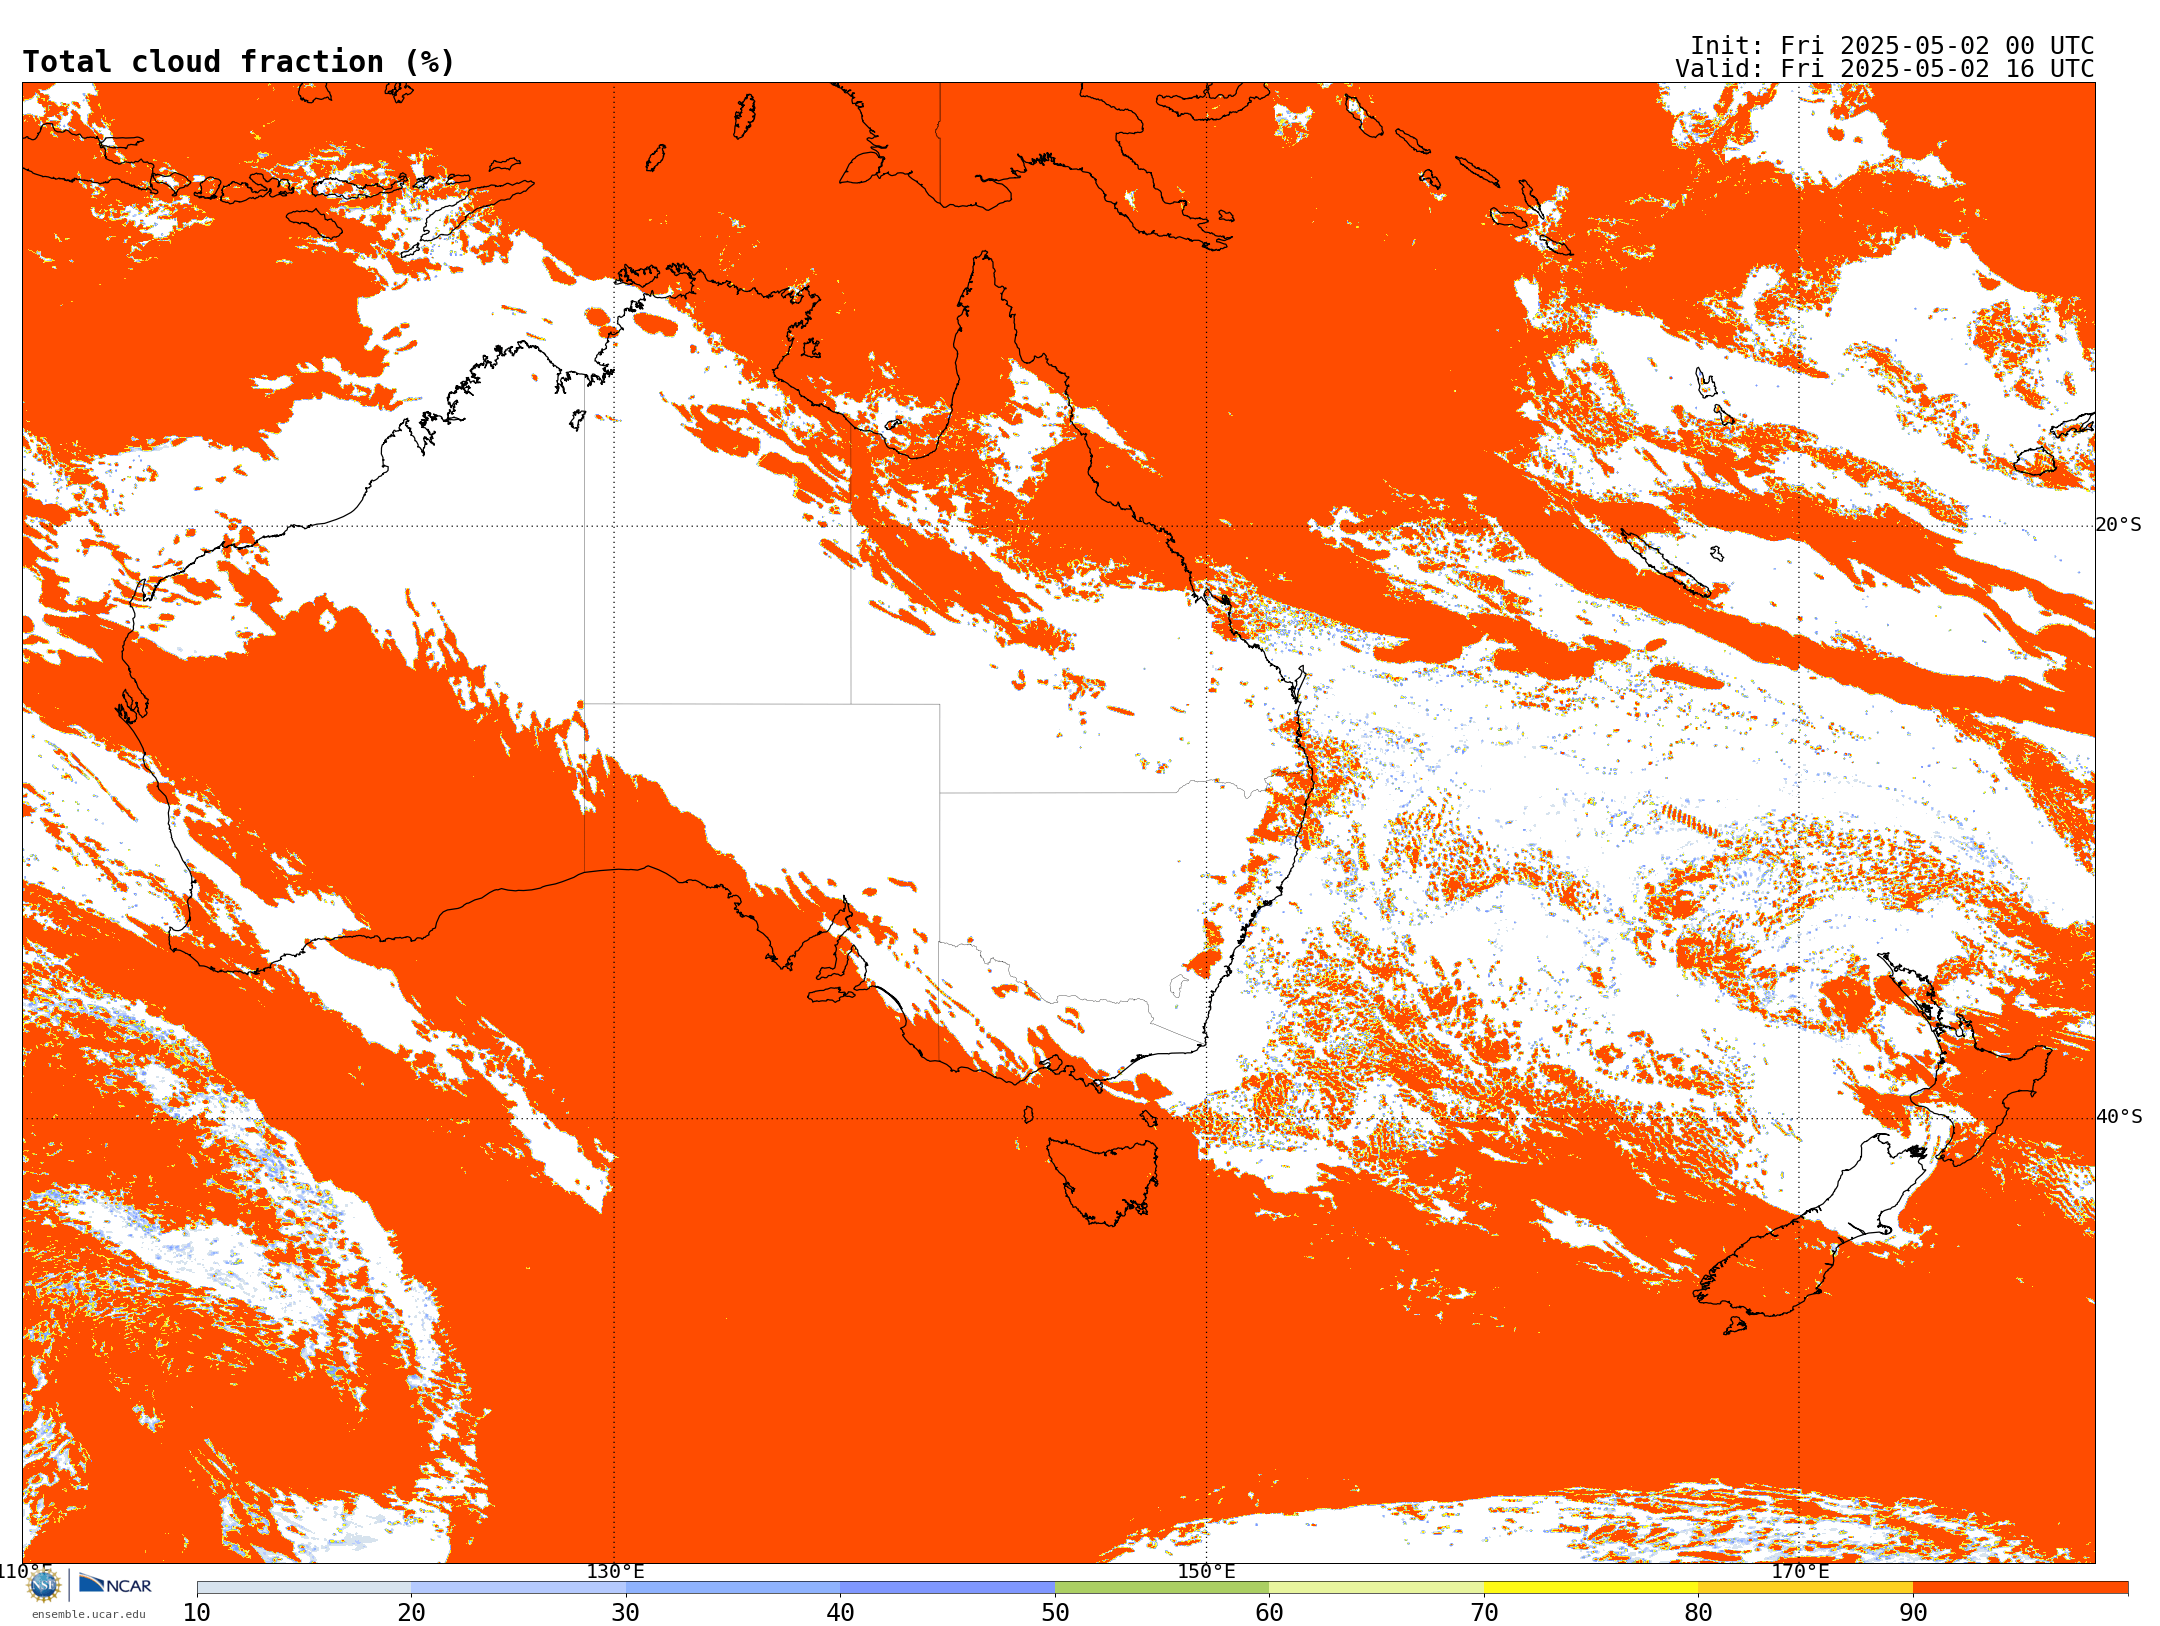Image resolution: width=2160 pixels, height=1626 pixels.
Task: Select the 'Total cloud fraction (%)' title
Action: tap(239, 62)
